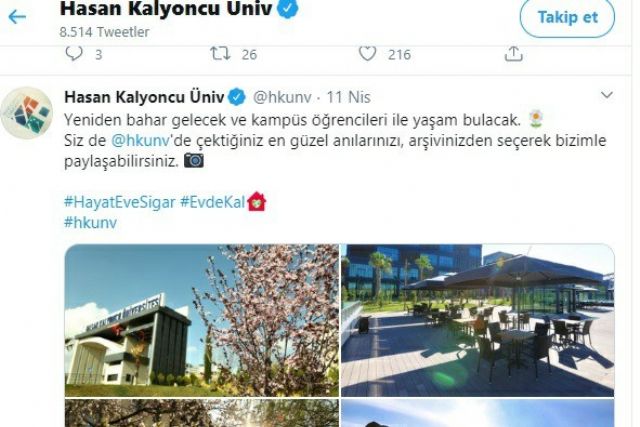Retweet using the retweet arrows icon
This screenshot has width=640, height=427.
[220, 53]
